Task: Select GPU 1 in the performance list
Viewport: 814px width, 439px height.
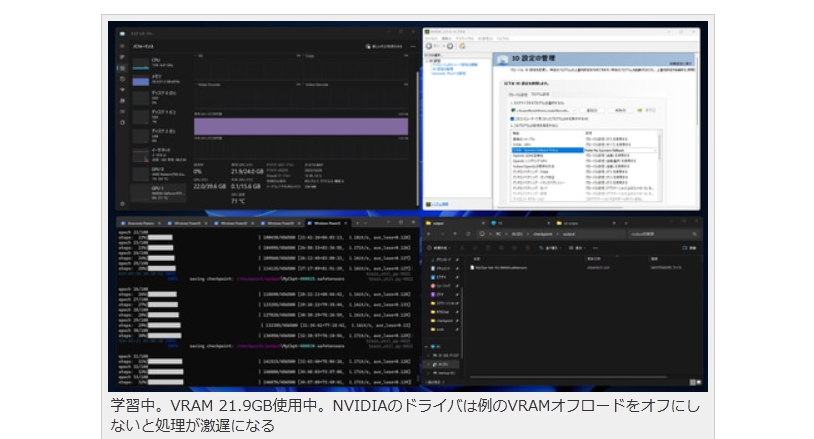Action: click(157, 190)
